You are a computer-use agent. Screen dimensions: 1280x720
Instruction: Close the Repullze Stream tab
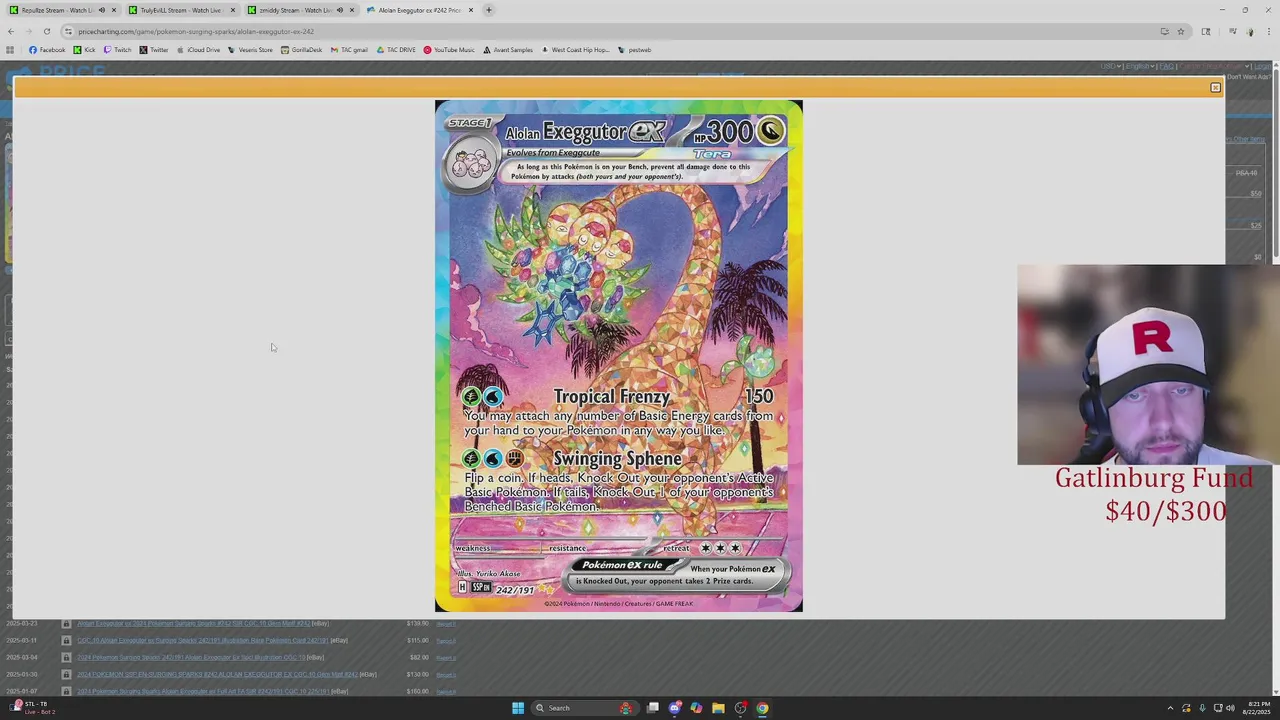pos(113,10)
